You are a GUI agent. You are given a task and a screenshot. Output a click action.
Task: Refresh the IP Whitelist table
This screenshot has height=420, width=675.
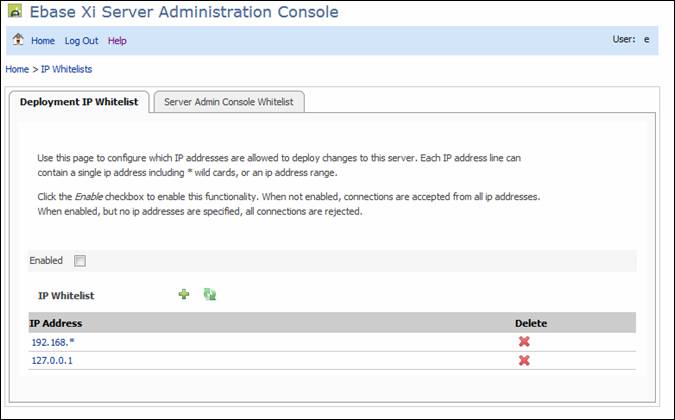(x=210, y=294)
